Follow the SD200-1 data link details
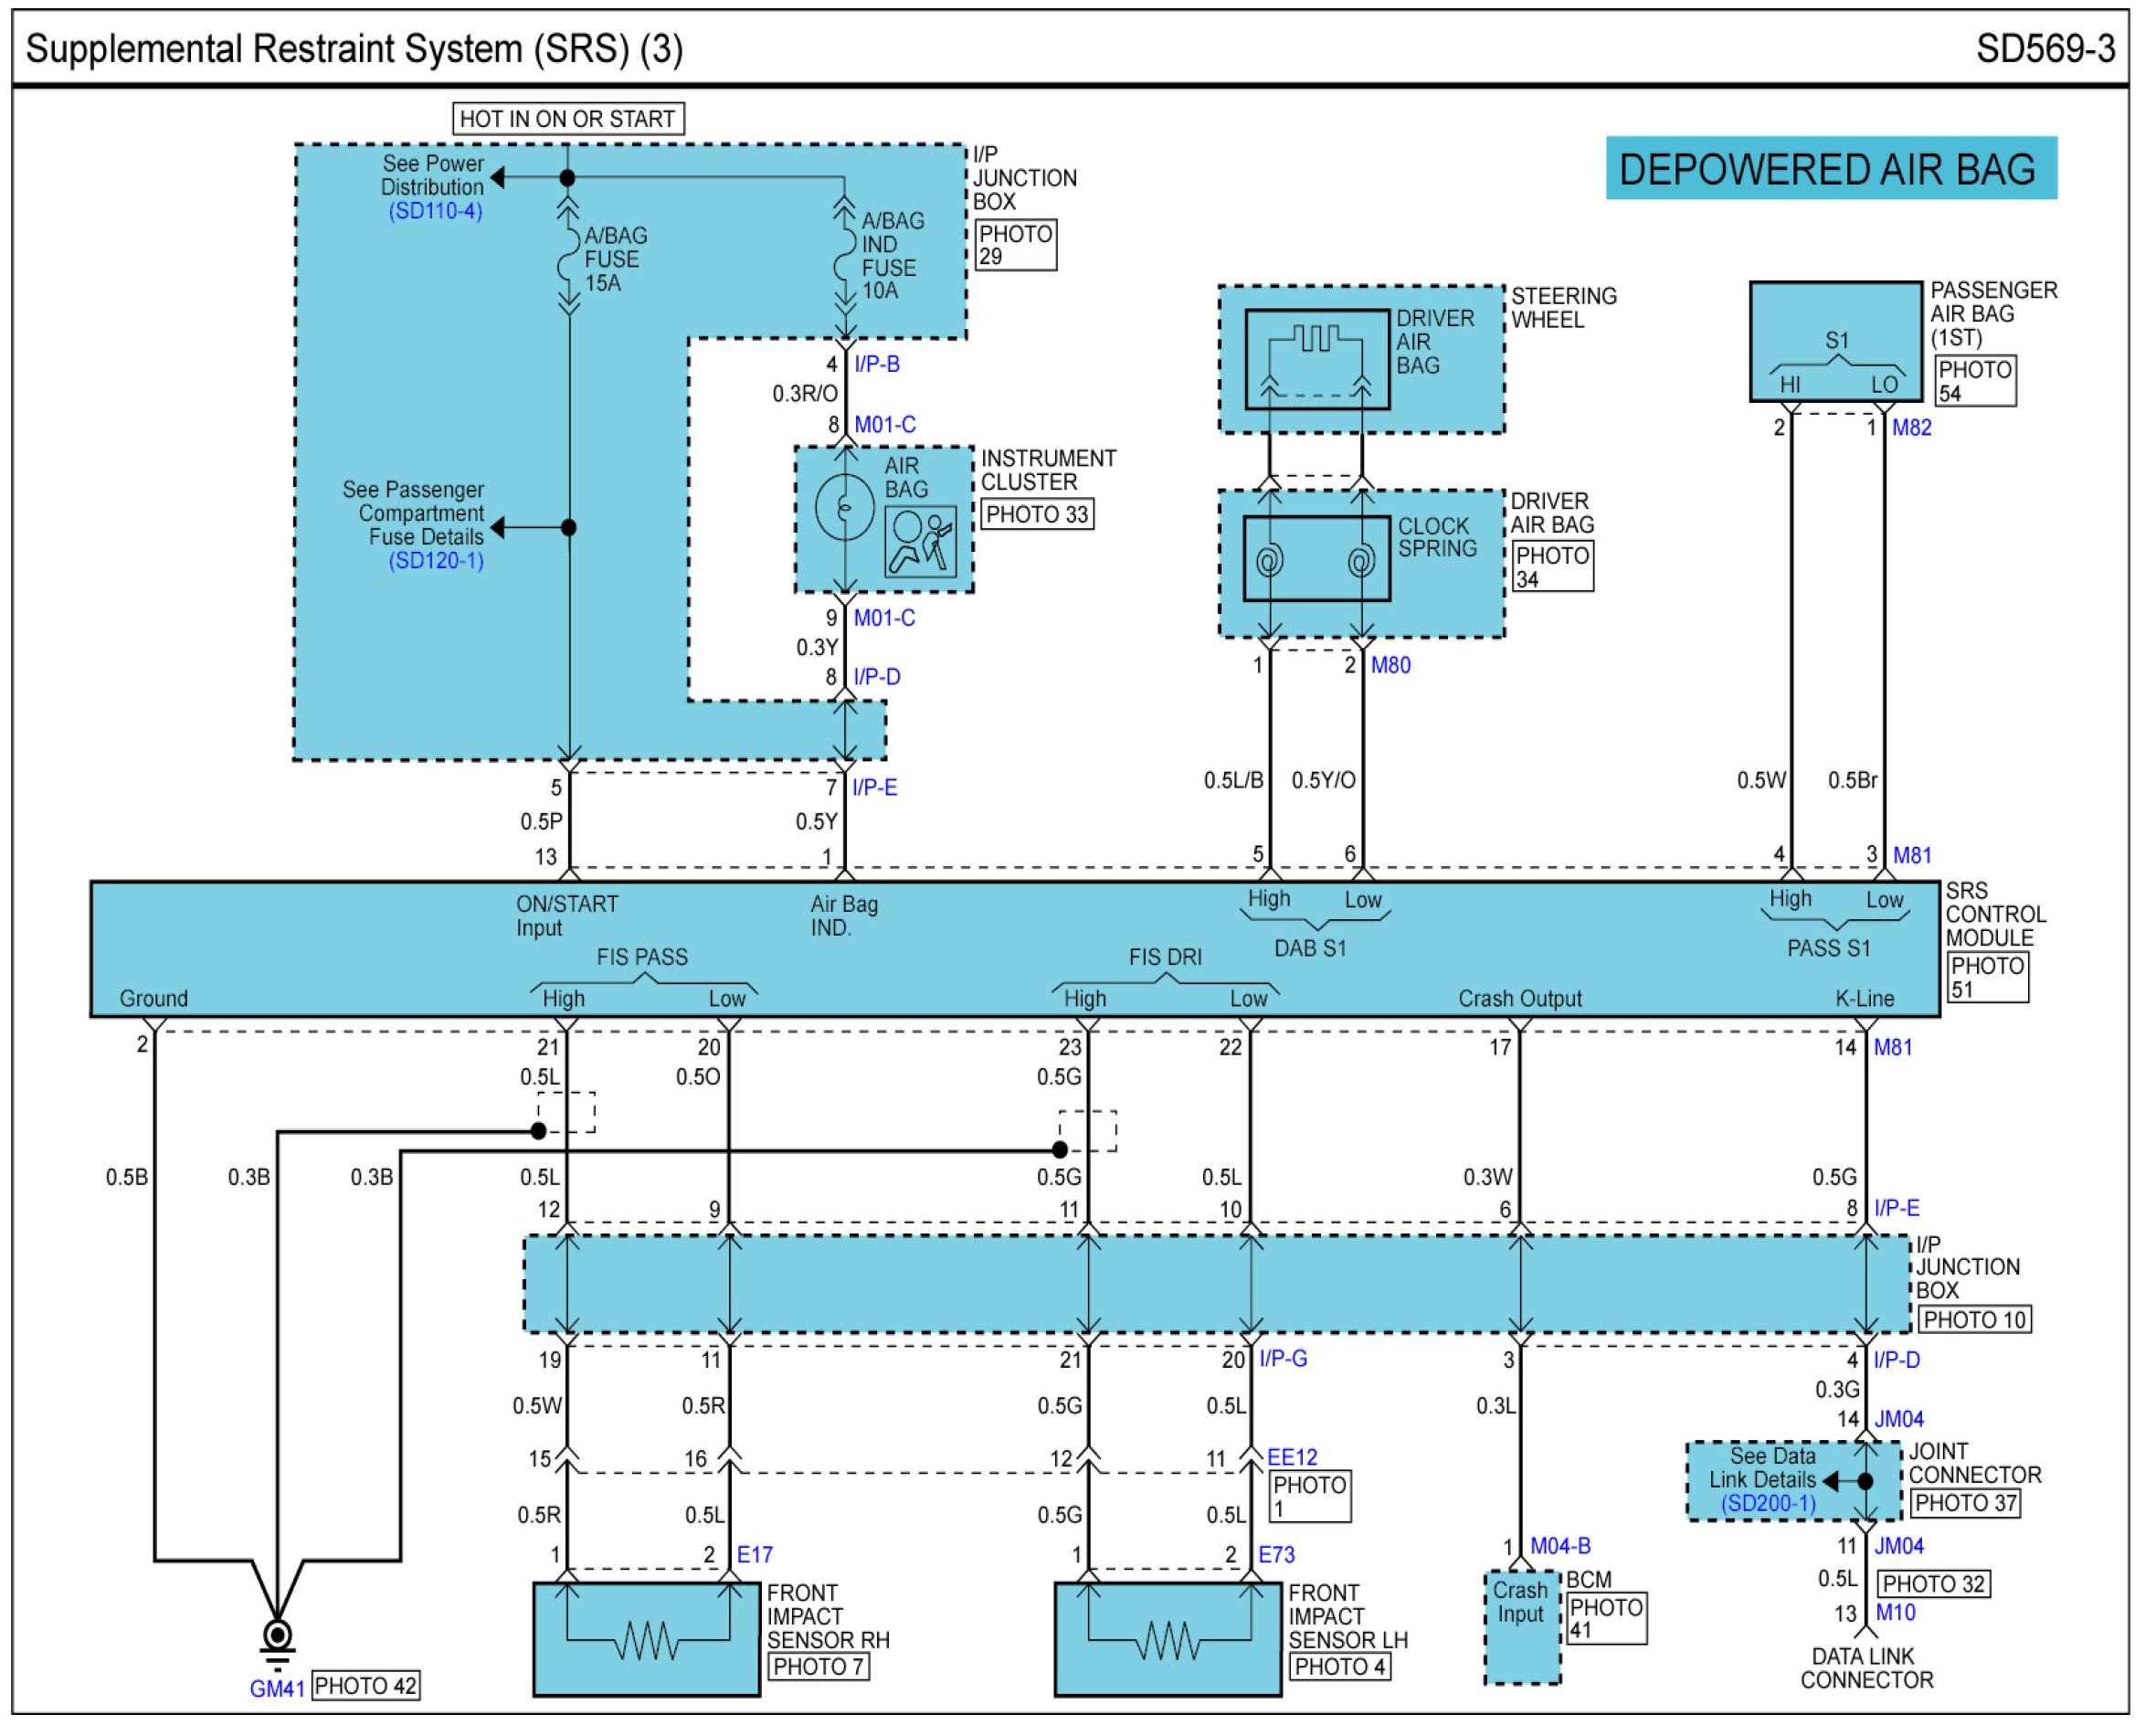The height and width of the screenshot is (1736, 2145). tap(1767, 1504)
